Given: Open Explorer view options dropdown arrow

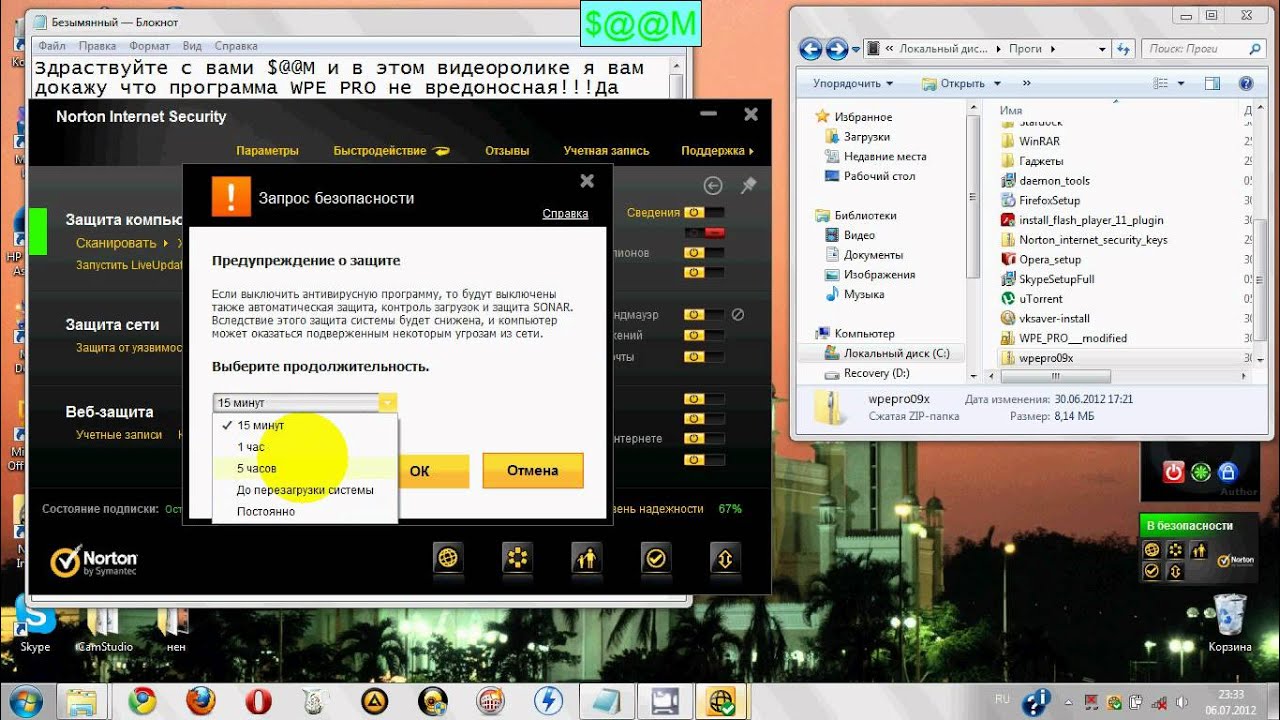Looking at the screenshot, I should pyautogui.click(x=1181, y=84).
